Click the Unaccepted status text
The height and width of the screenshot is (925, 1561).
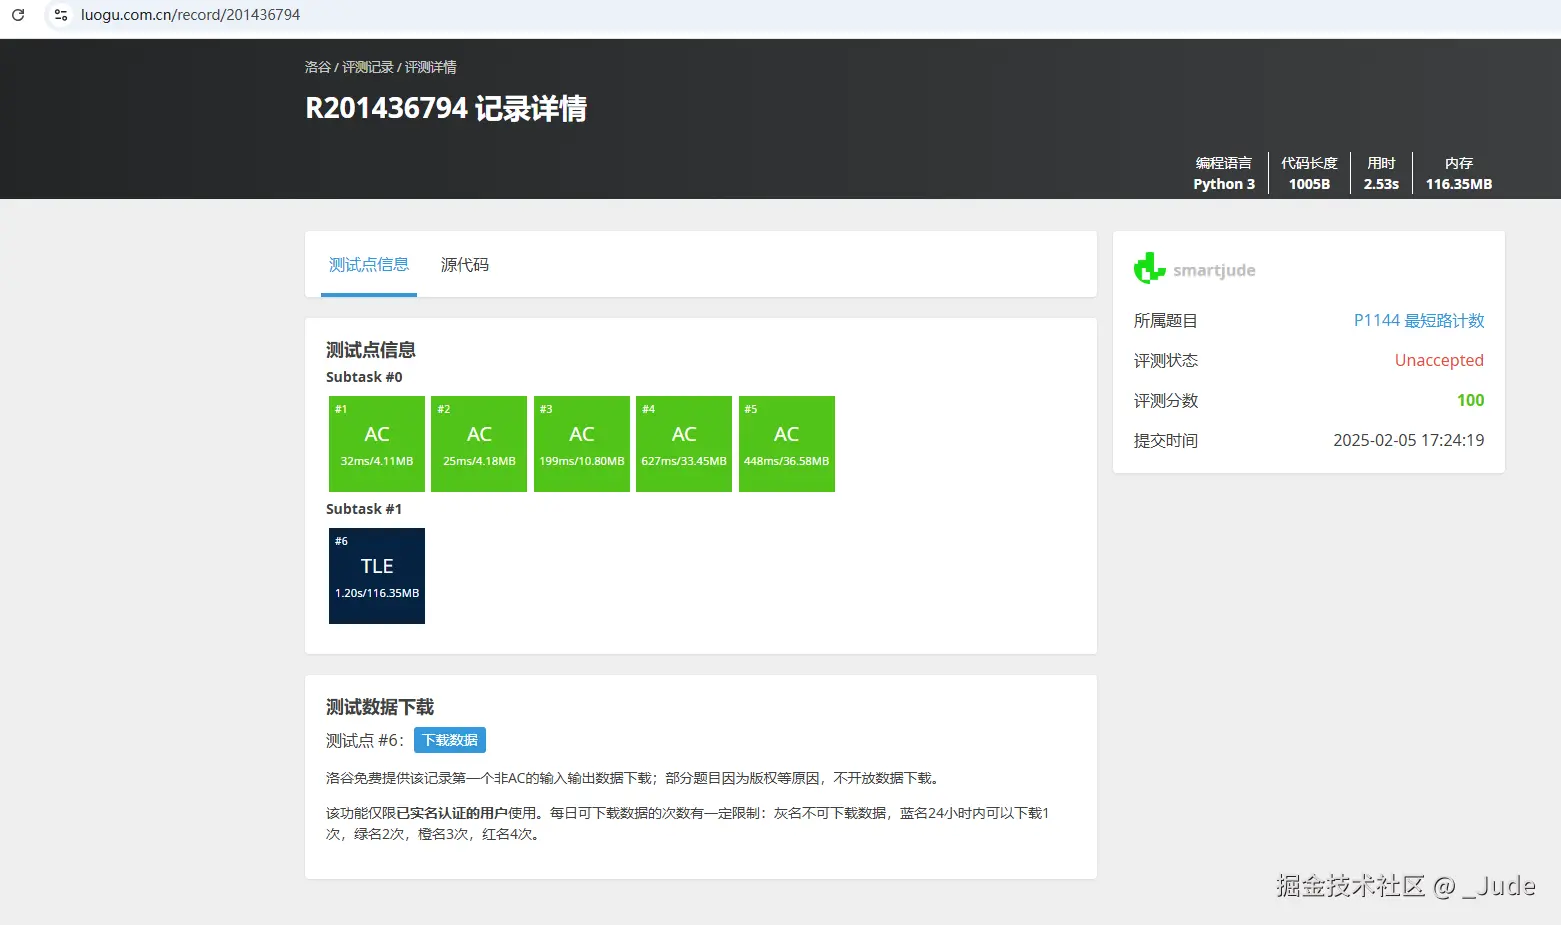pyautogui.click(x=1439, y=360)
